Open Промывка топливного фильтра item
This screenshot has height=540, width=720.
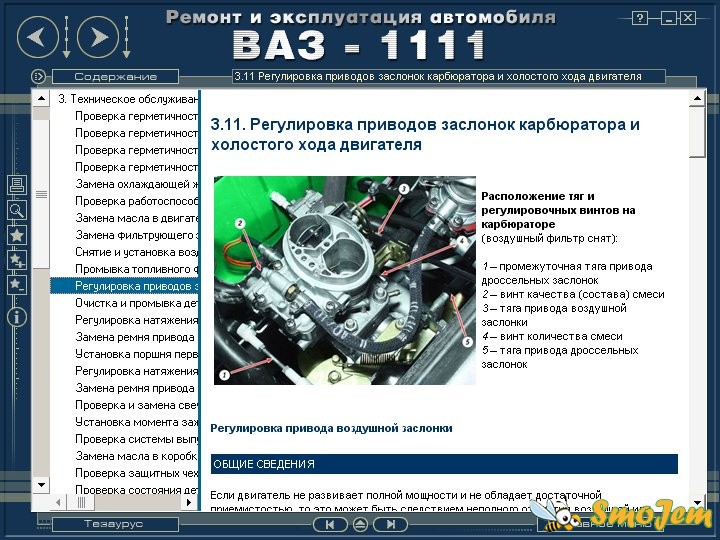[137, 269]
